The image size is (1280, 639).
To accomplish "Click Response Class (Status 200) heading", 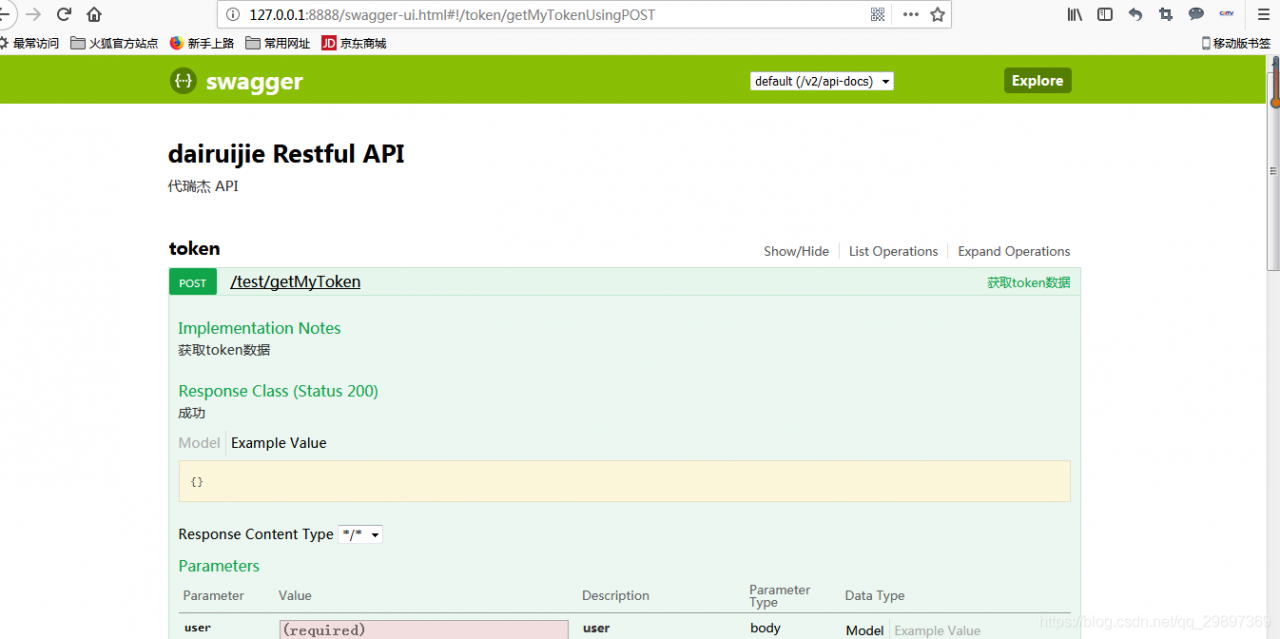I will pos(278,391).
